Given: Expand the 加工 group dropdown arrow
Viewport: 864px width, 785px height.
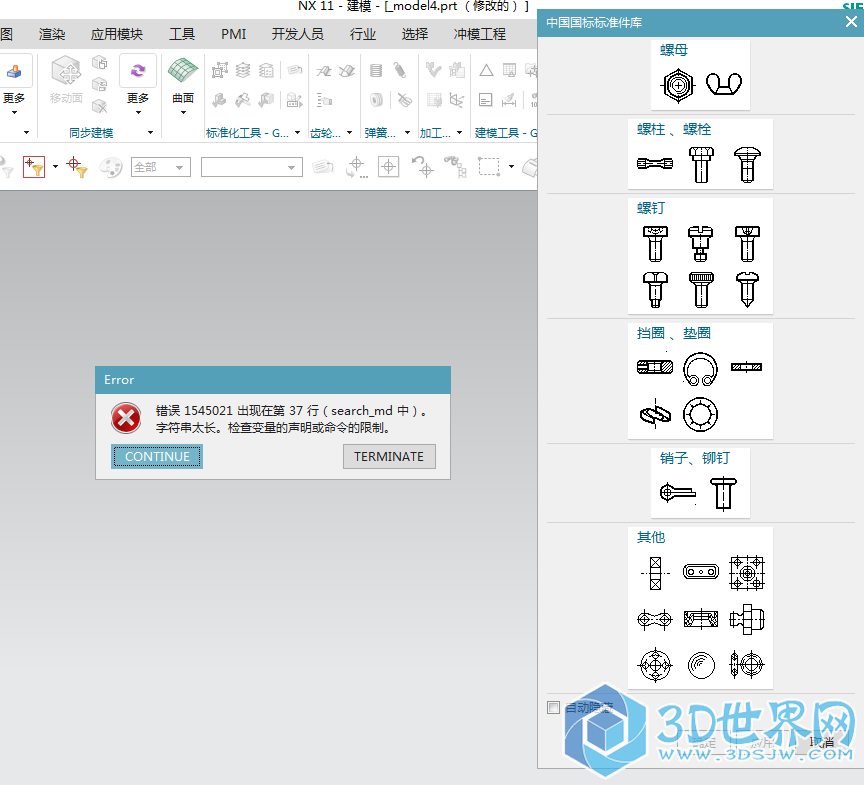Looking at the screenshot, I should 459,133.
